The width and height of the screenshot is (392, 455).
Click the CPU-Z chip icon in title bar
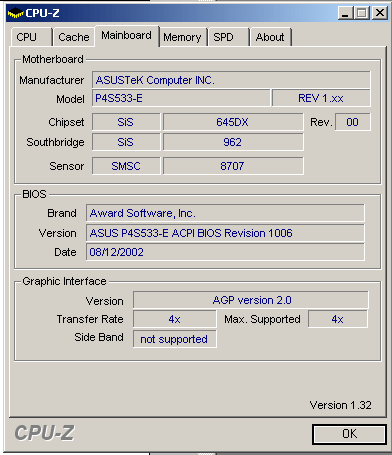coord(15,13)
